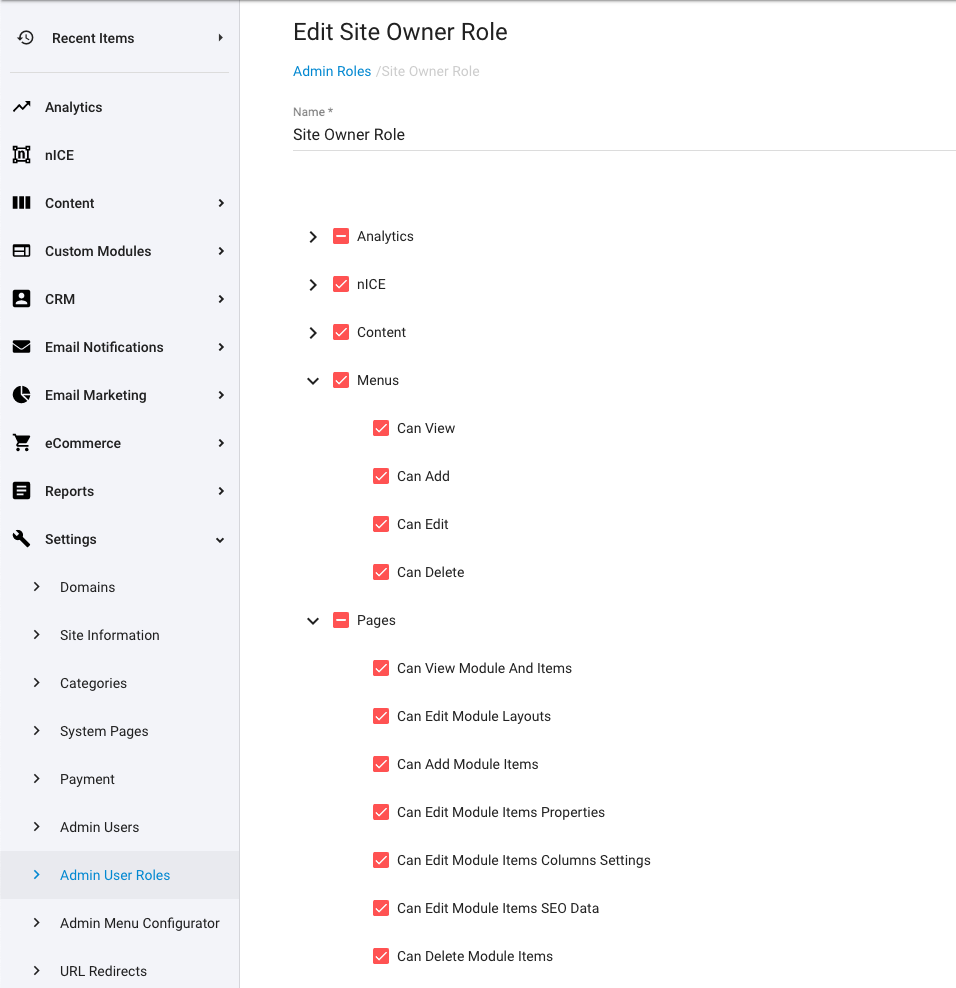Image resolution: width=956 pixels, height=988 pixels.
Task: Open URL Redirects settings
Action: tap(103, 971)
